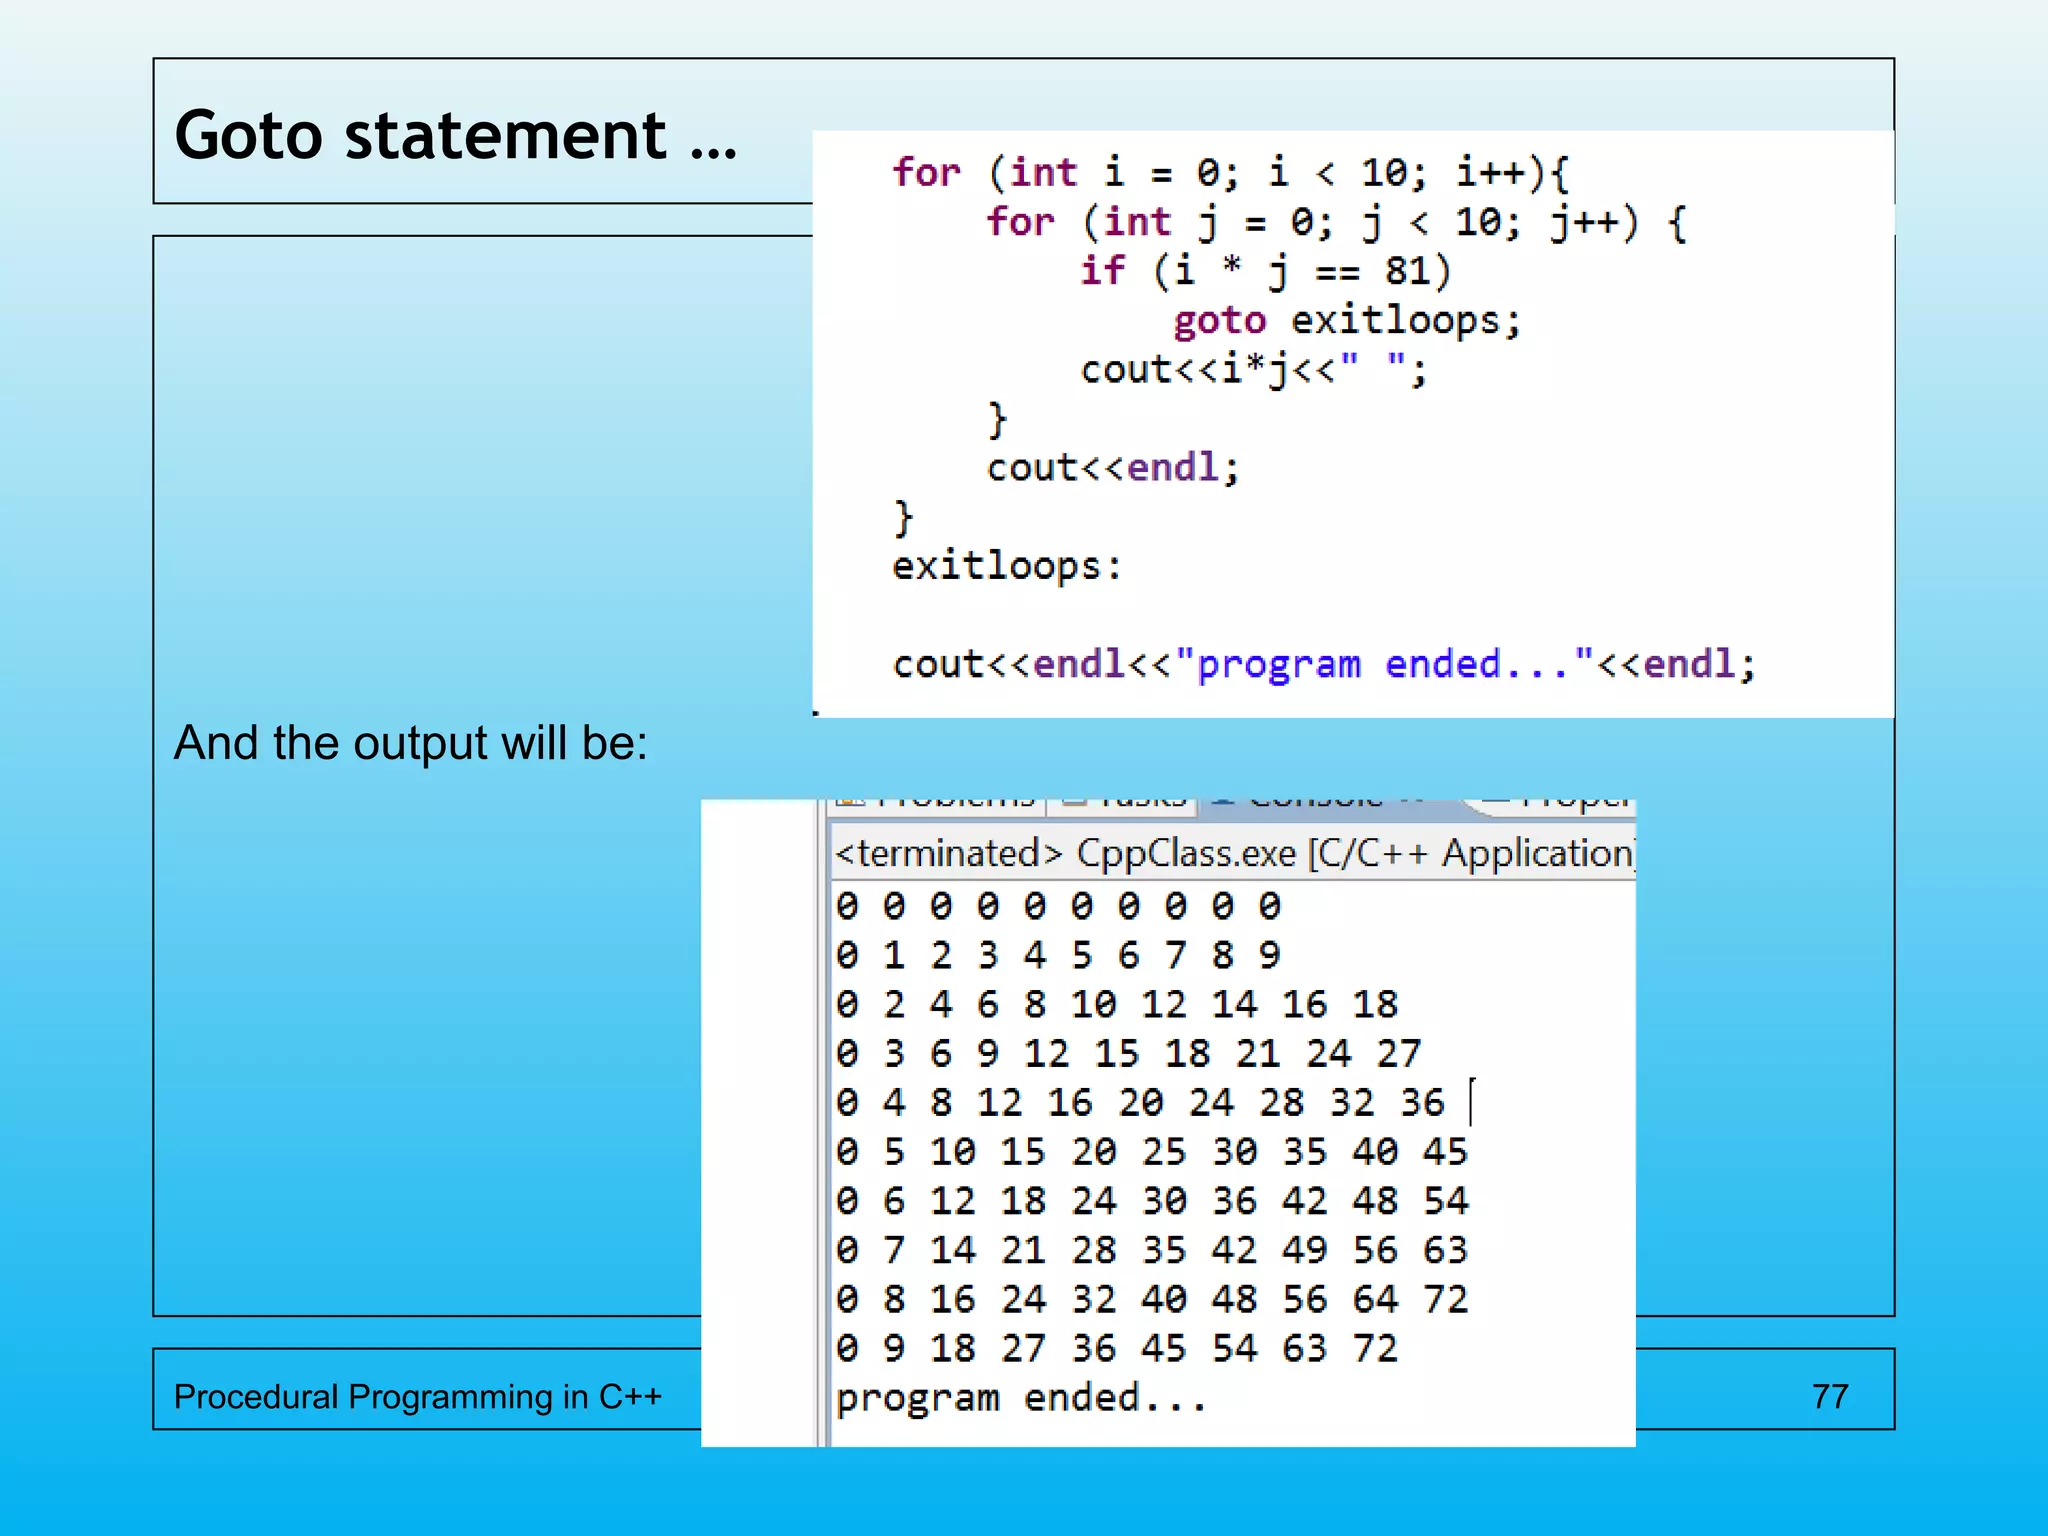The width and height of the screenshot is (2048, 1536).
Task: Click console row '0 1 2 3 4 5 6 7 8 9'
Action: click(x=1058, y=955)
